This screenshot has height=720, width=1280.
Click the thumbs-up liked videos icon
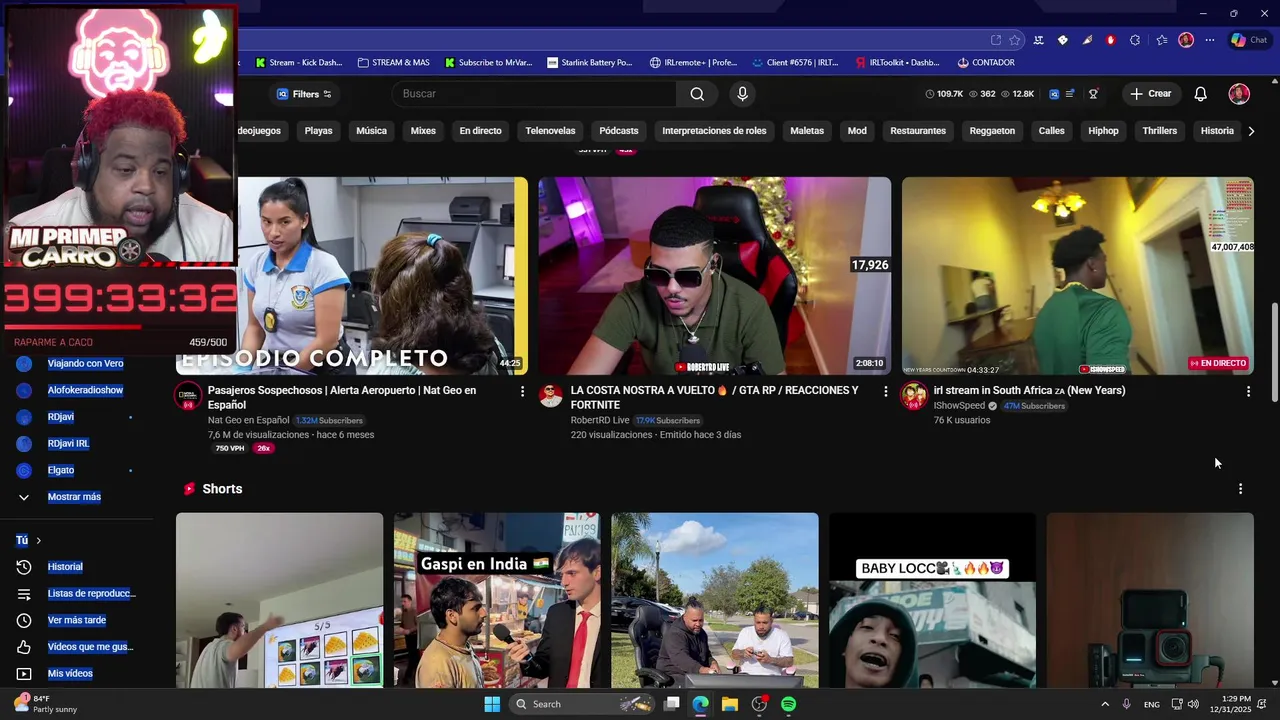24,647
